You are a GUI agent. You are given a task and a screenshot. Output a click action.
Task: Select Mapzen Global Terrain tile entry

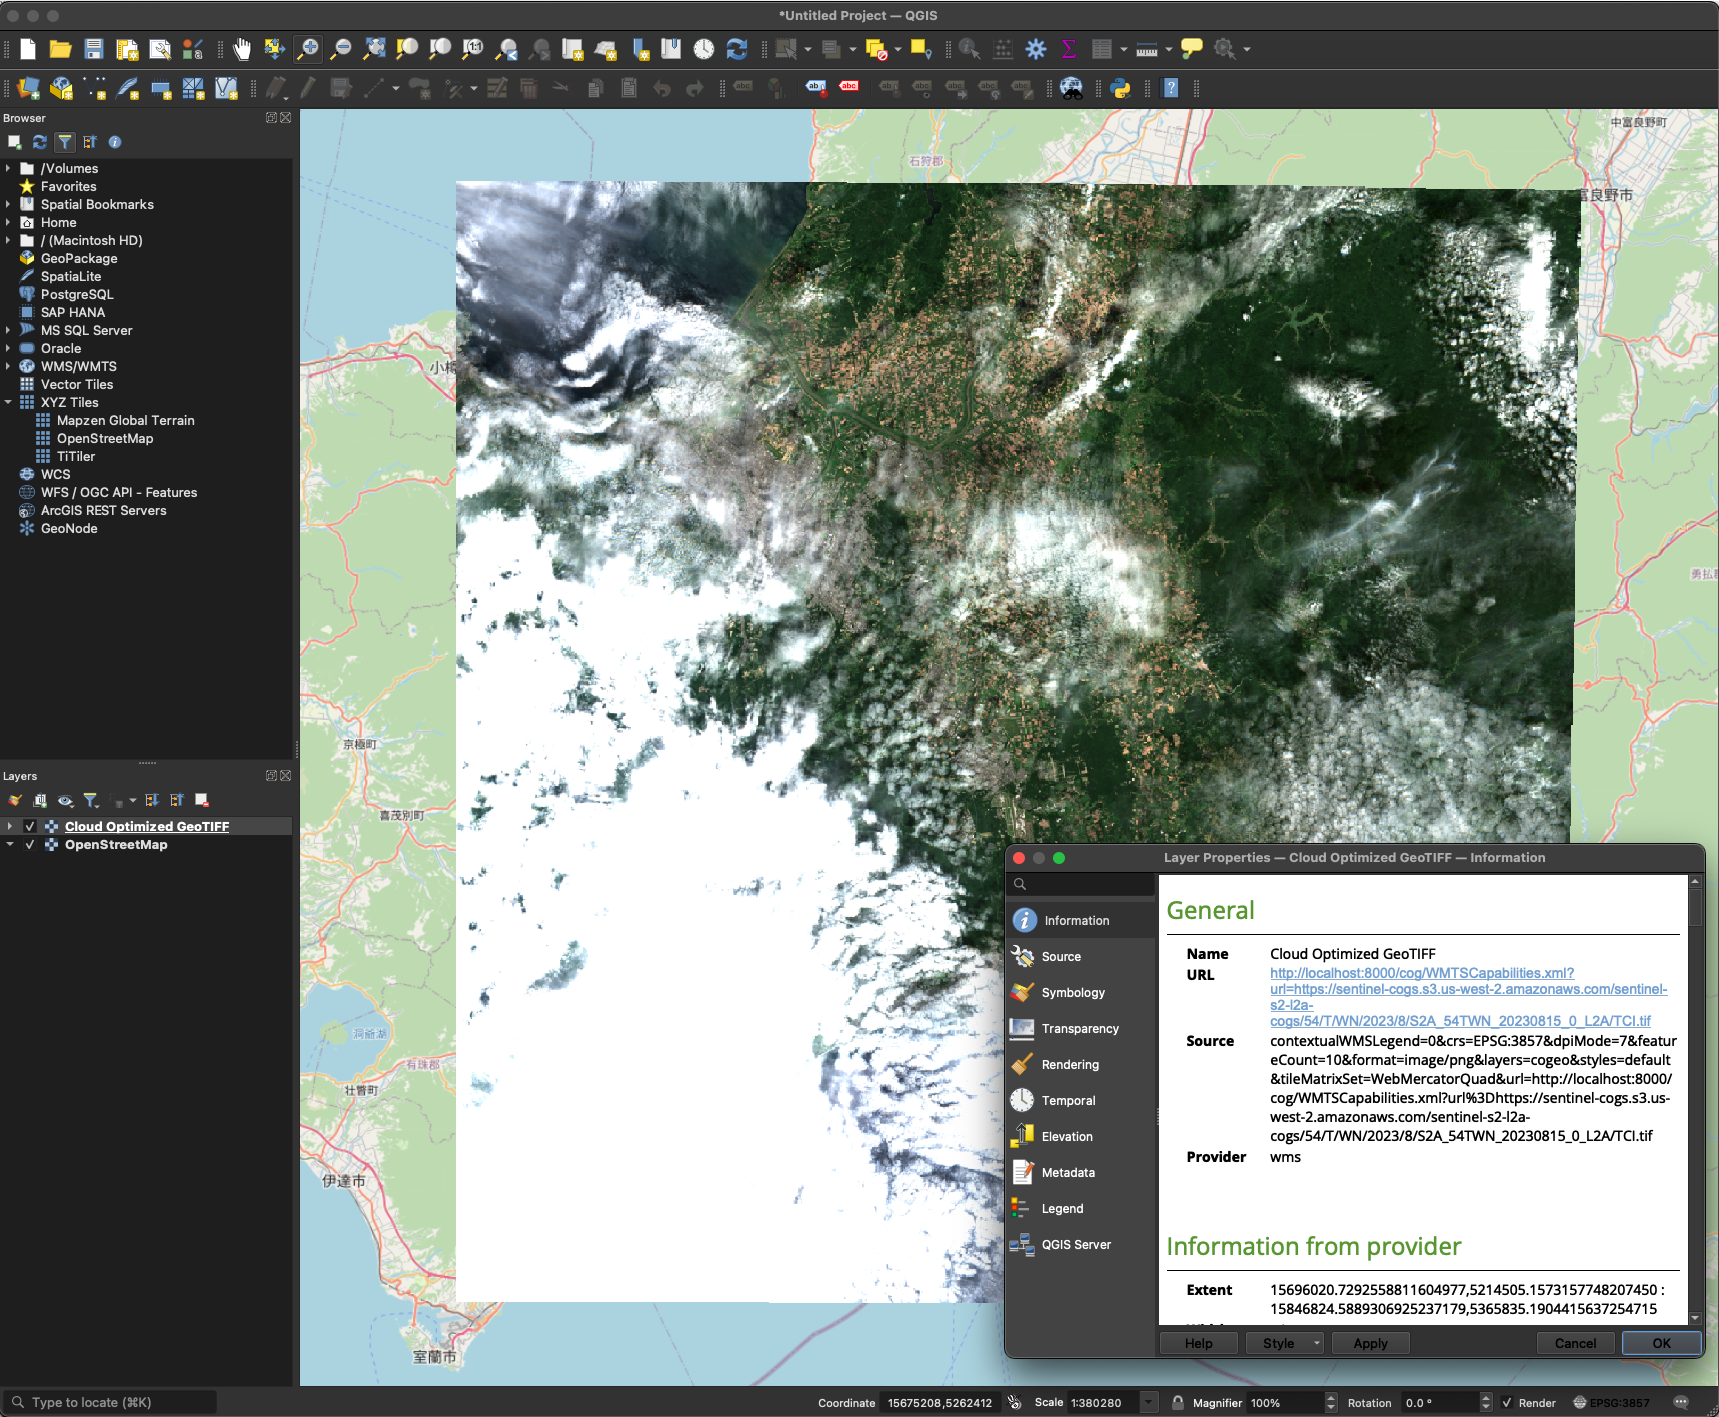point(125,421)
